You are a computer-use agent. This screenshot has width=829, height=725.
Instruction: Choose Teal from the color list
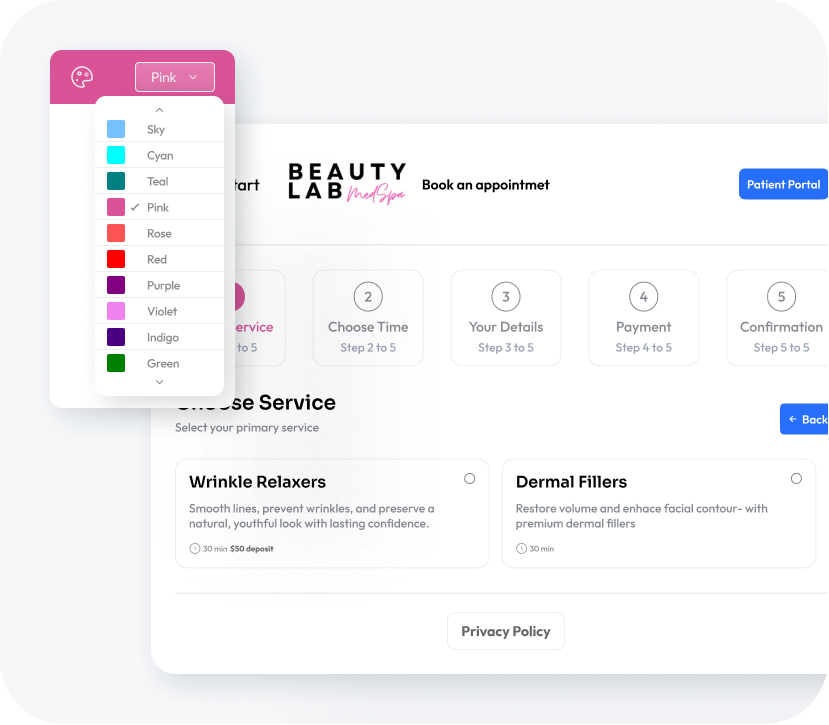tap(158, 181)
